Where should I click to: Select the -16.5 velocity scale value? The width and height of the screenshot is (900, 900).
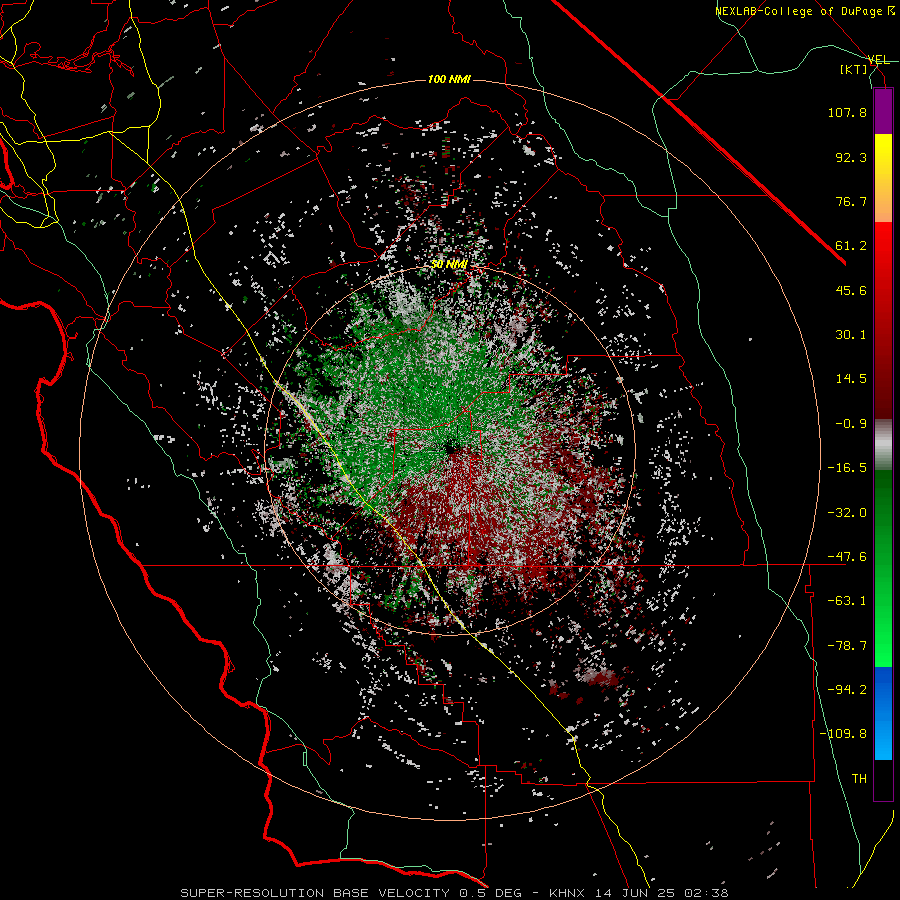tap(847, 468)
